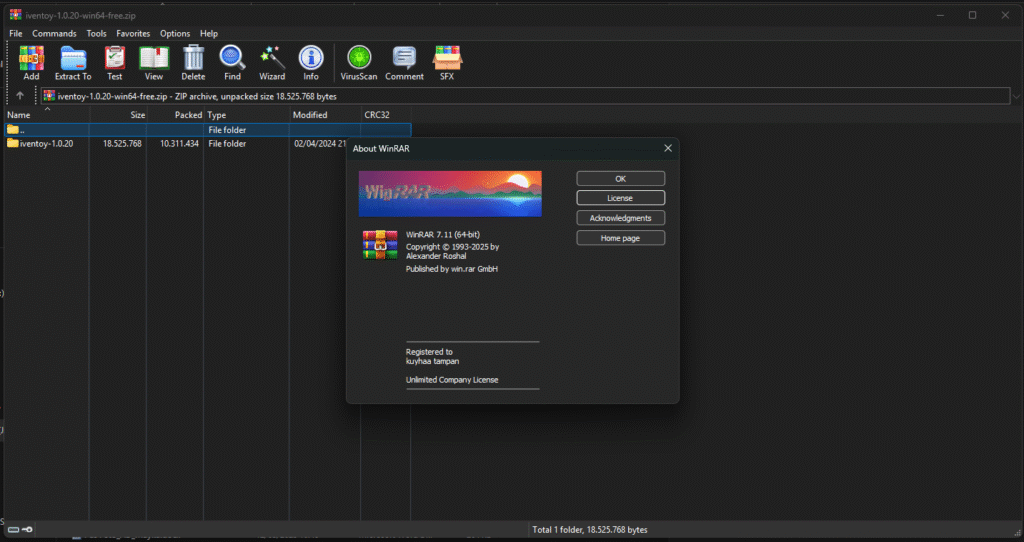Click the Info toolbar icon
Screen dimensions: 1024x542
coord(311,63)
